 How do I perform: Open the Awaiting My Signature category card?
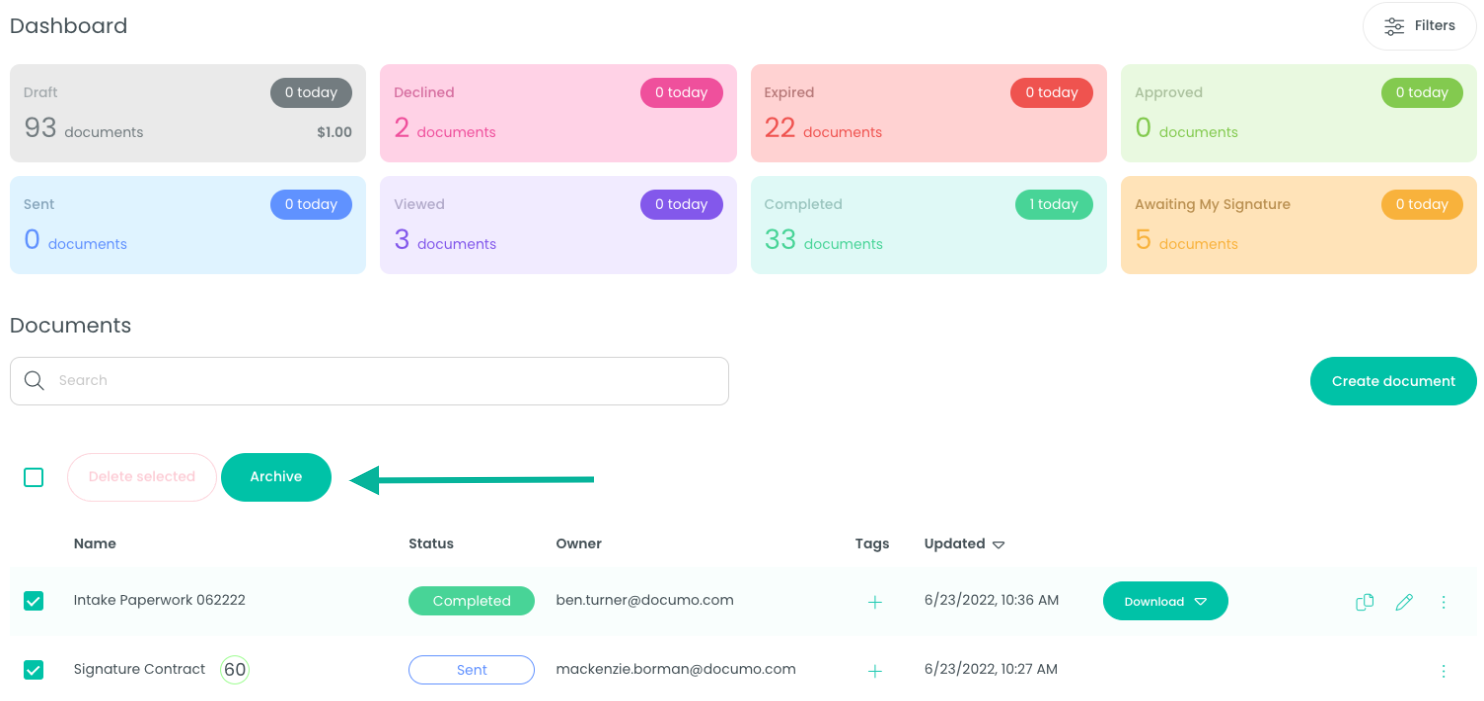1298,224
